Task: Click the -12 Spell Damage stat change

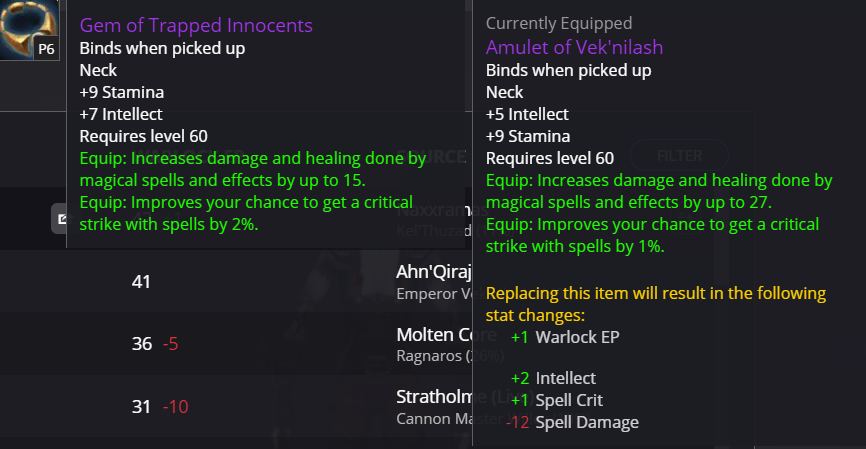Action: 573,422
